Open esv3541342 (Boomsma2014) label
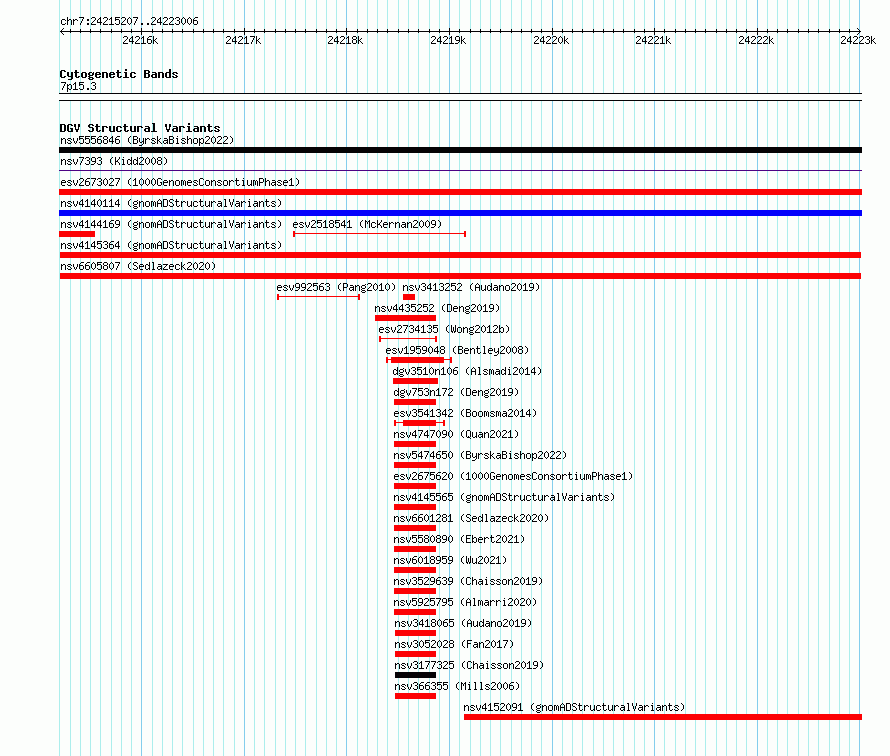 (465, 413)
